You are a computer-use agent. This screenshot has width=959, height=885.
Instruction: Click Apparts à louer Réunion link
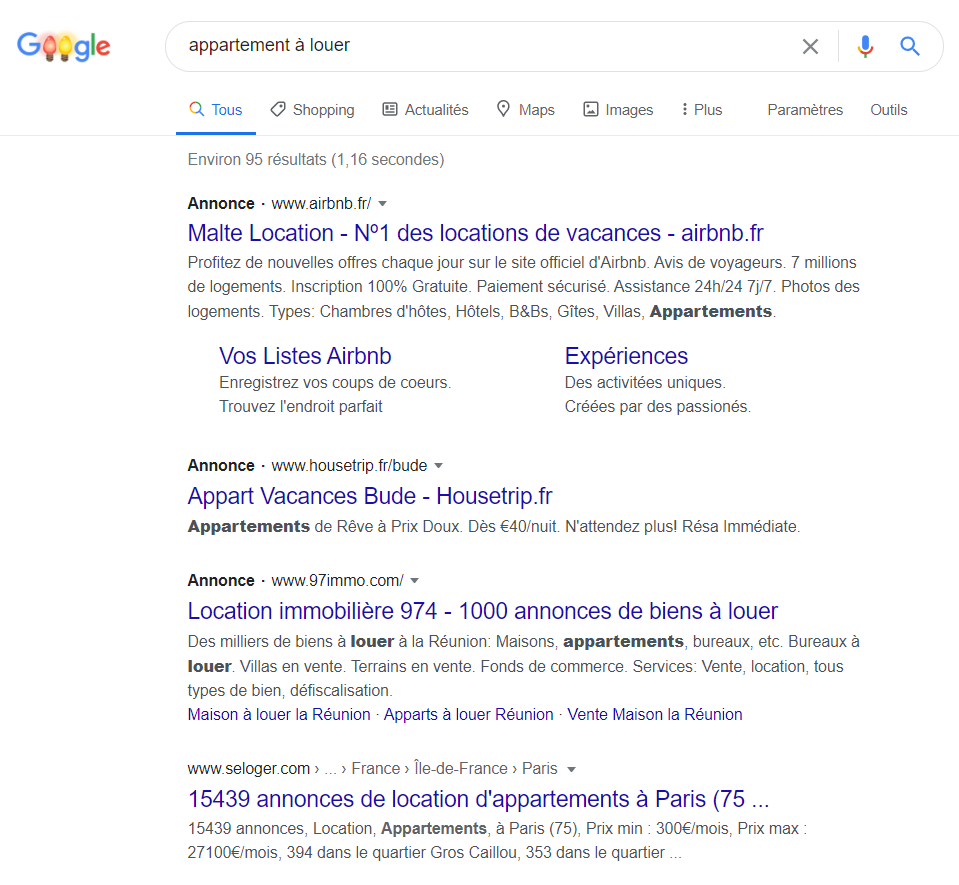click(x=468, y=714)
